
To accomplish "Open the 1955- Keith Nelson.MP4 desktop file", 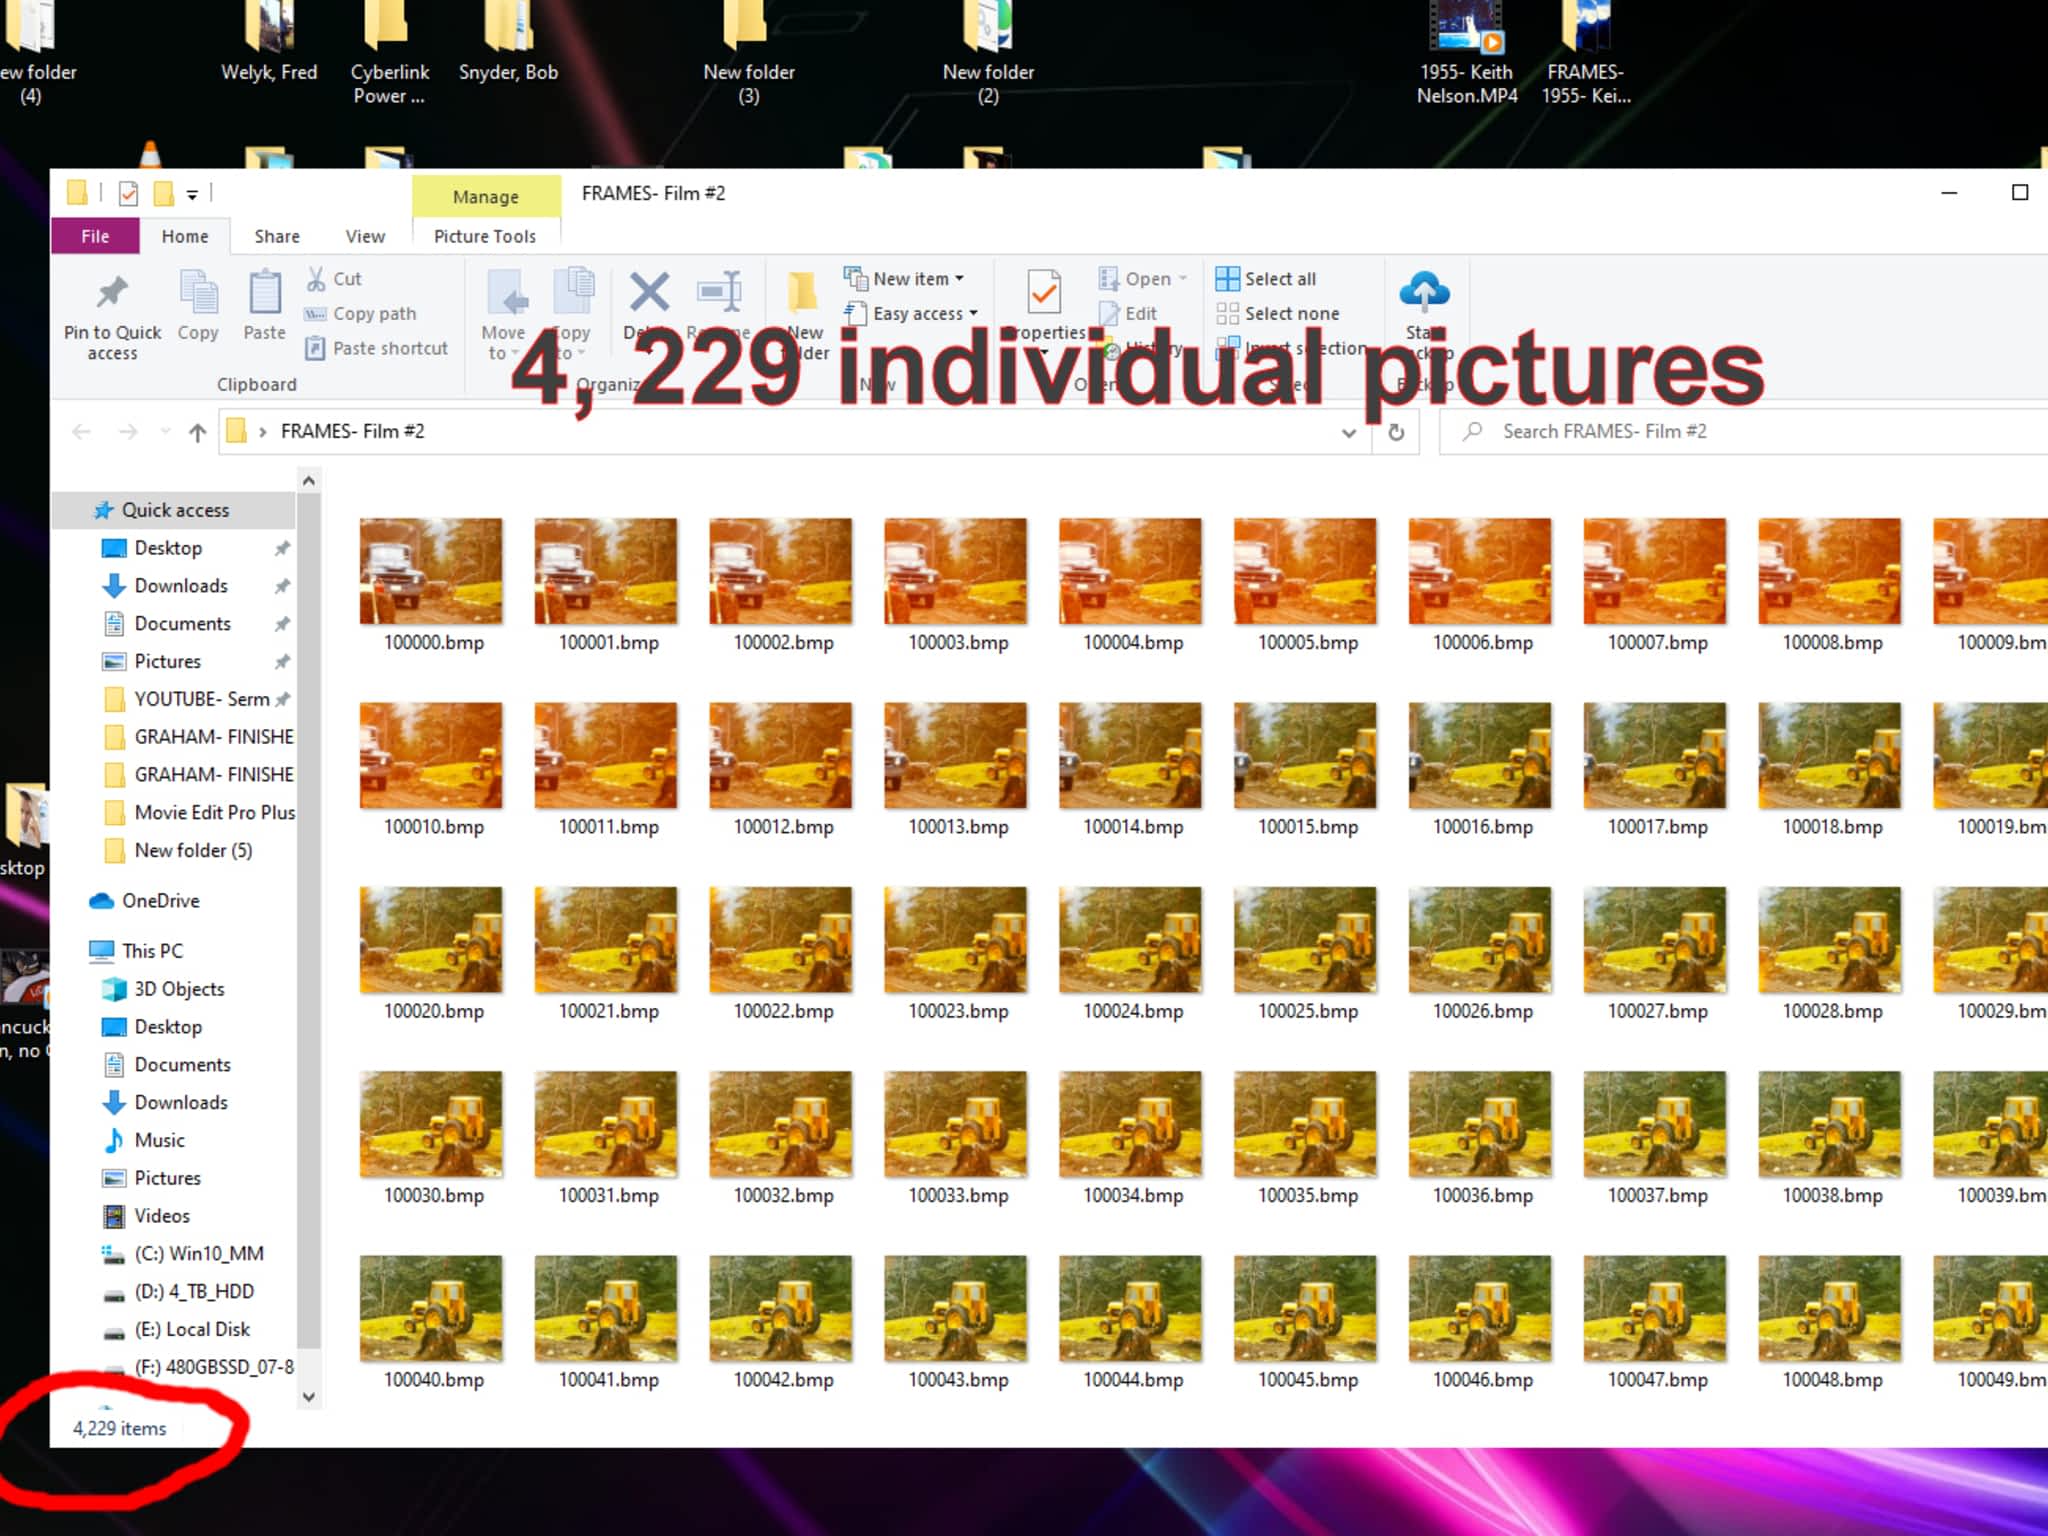I will pos(1466,52).
